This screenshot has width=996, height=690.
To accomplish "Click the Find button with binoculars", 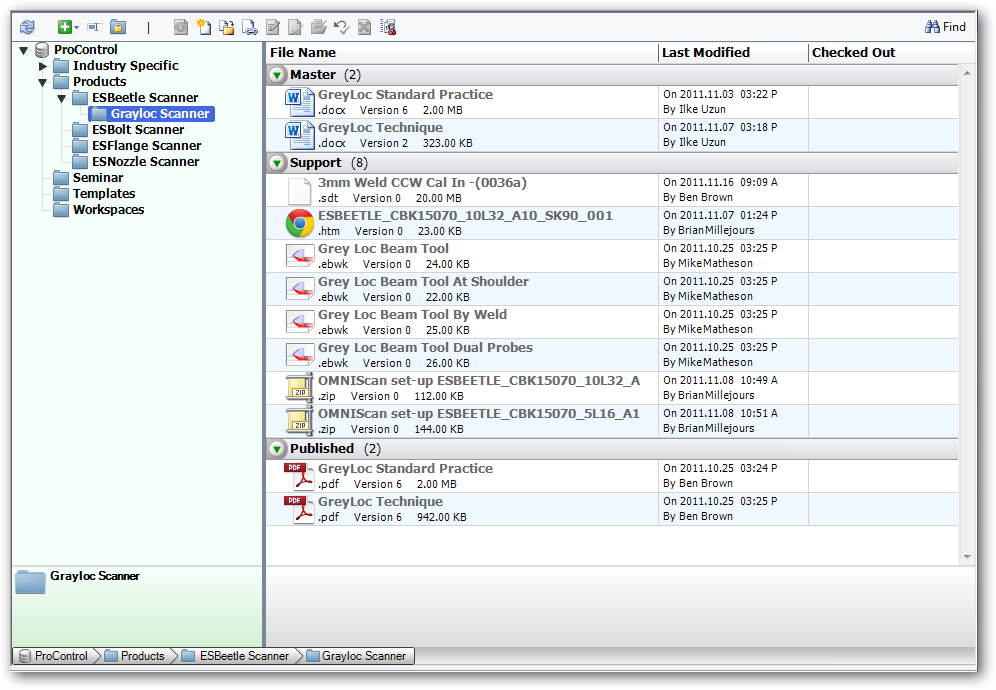I will click(945, 27).
